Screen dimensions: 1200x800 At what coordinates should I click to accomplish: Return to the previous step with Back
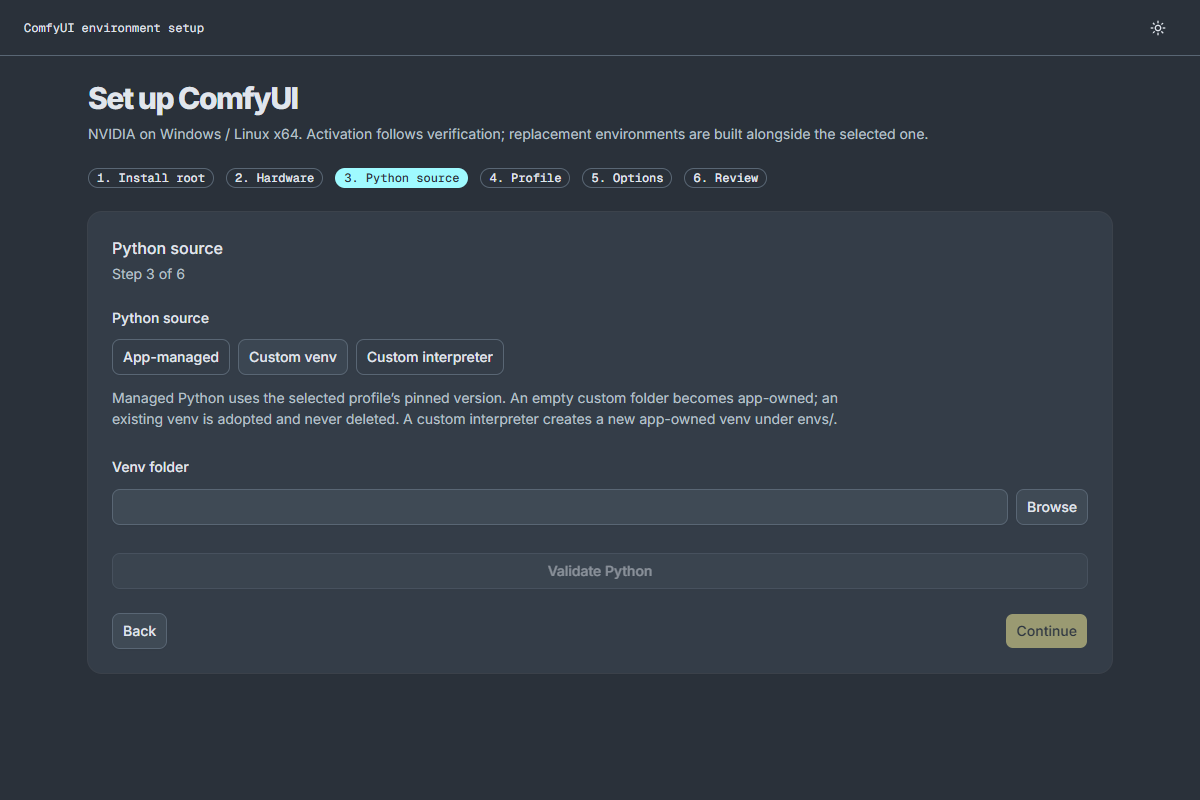click(140, 631)
